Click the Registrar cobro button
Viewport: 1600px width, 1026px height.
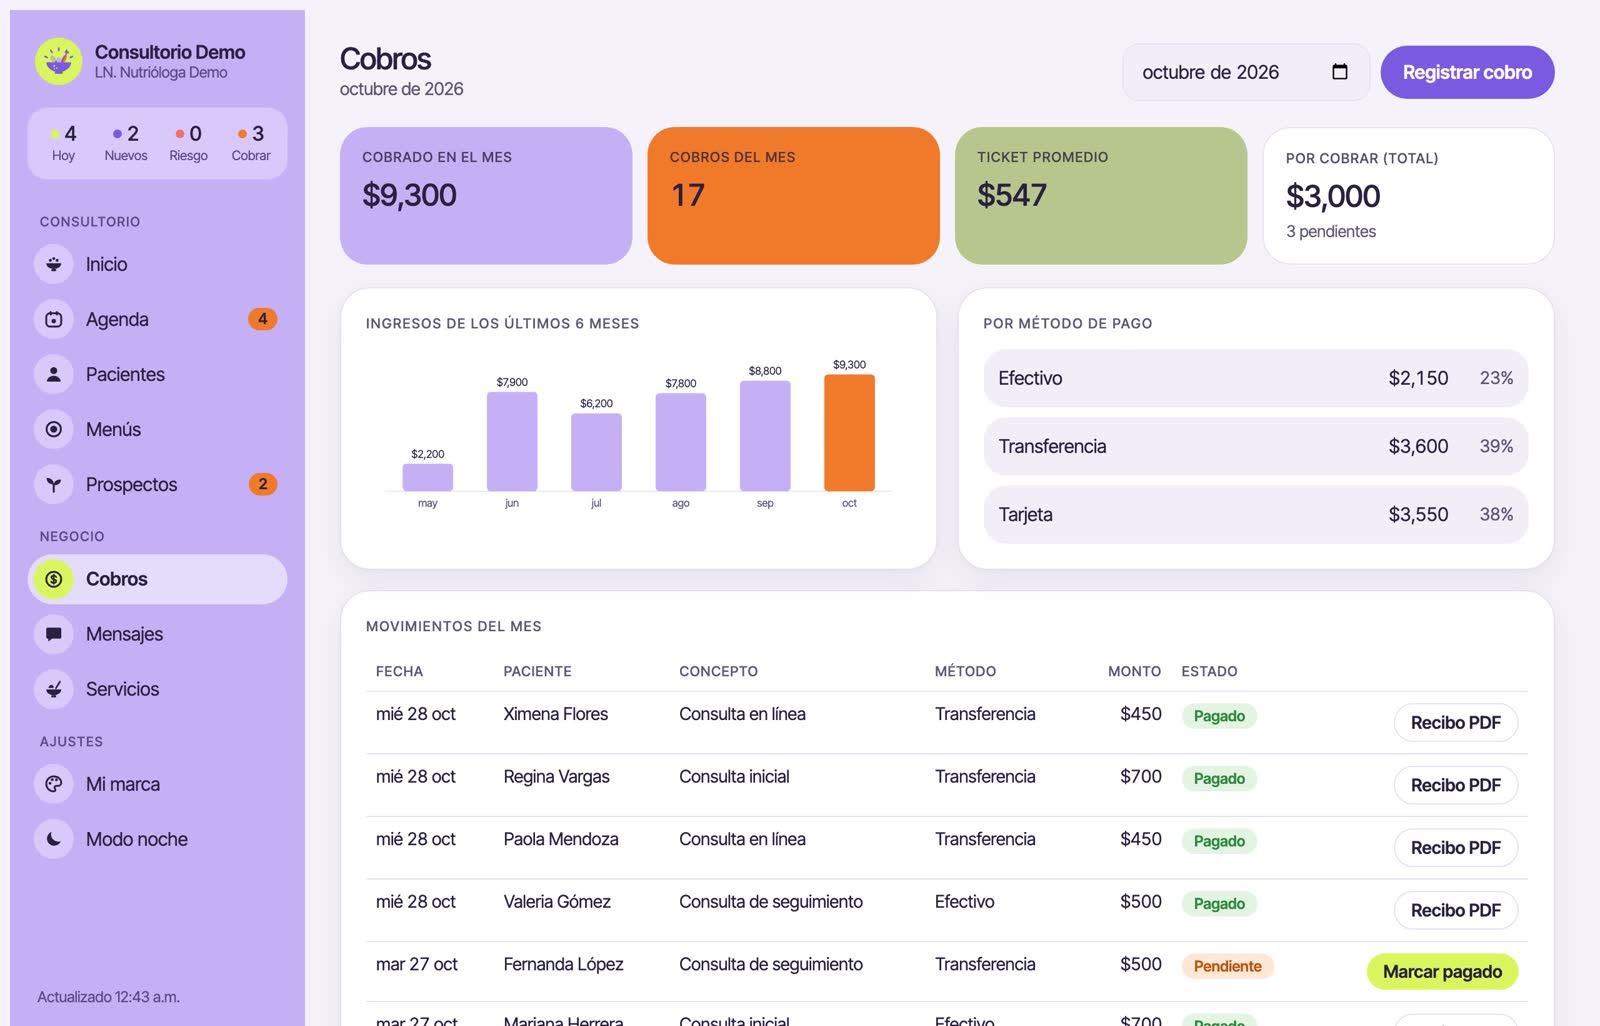click(1467, 72)
